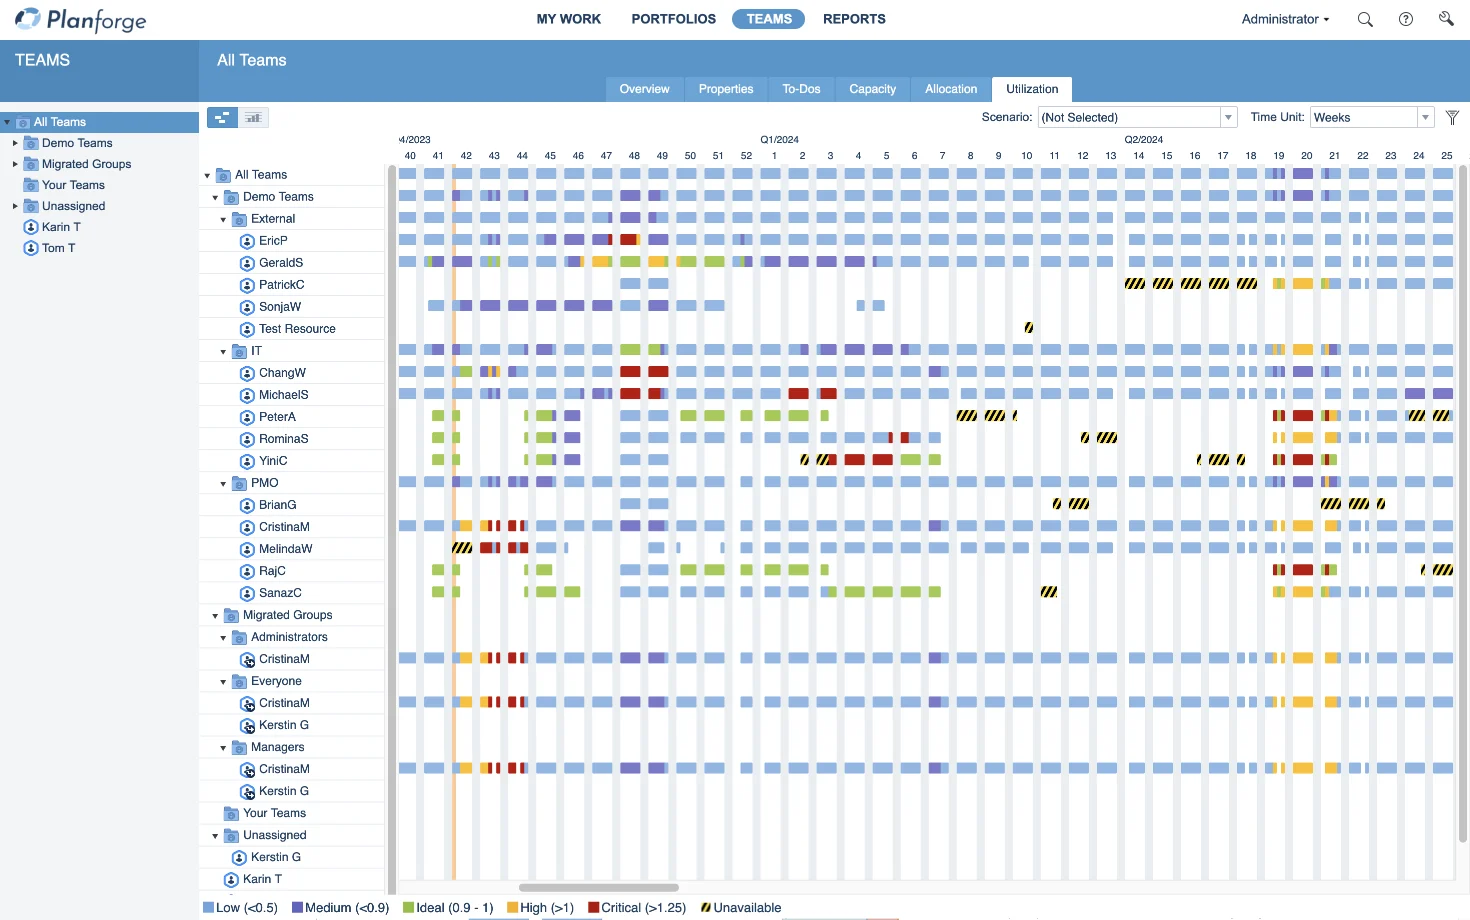Click the Unavailable hatched legend swatch
This screenshot has height=920, width=1470.
(x=706, y=908)
